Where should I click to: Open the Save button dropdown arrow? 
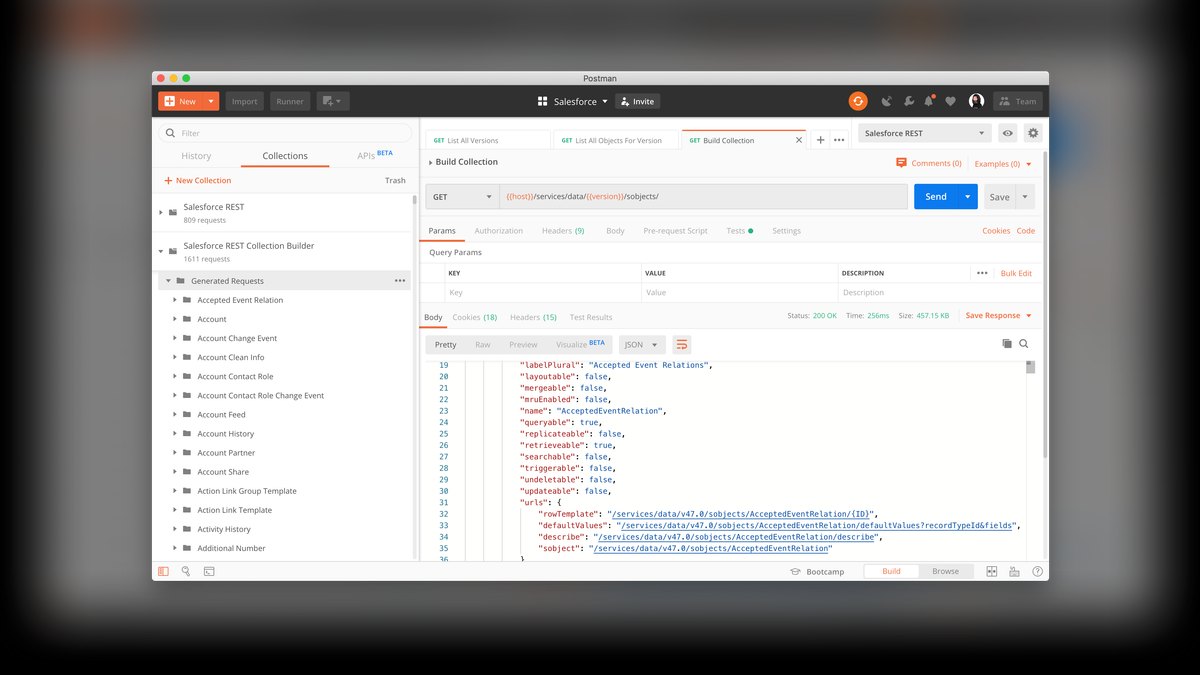coord(1025,197)
